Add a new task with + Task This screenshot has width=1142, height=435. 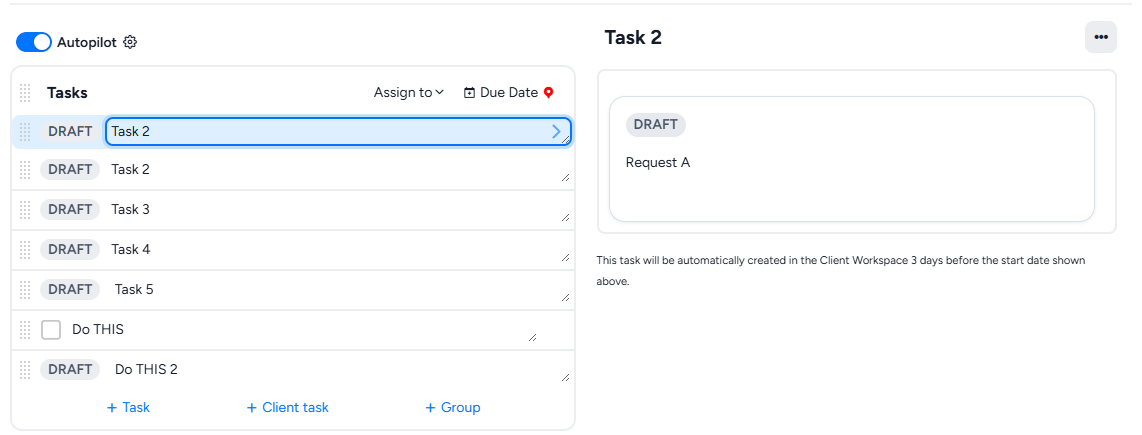coord(128,407)
